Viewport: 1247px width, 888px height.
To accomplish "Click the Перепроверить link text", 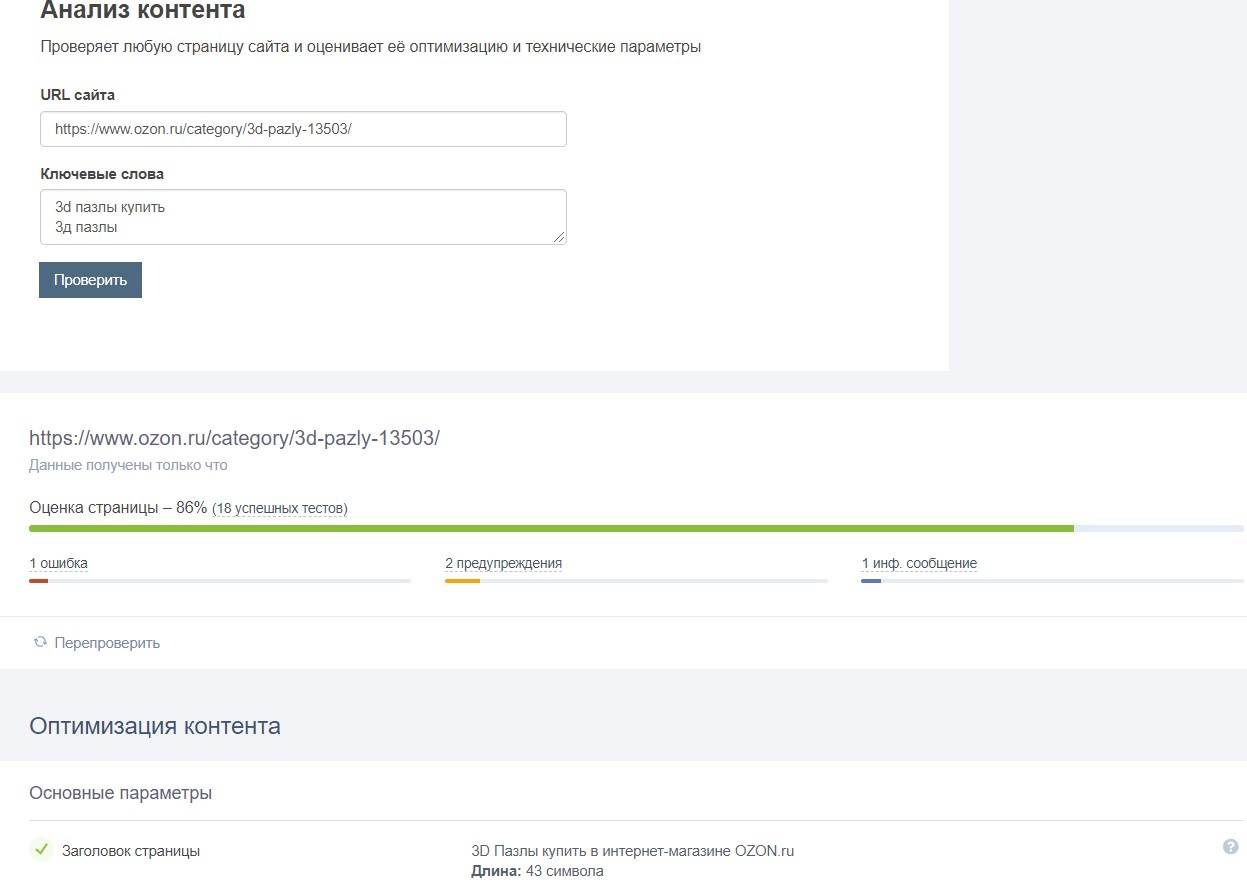I will [107, 643].
